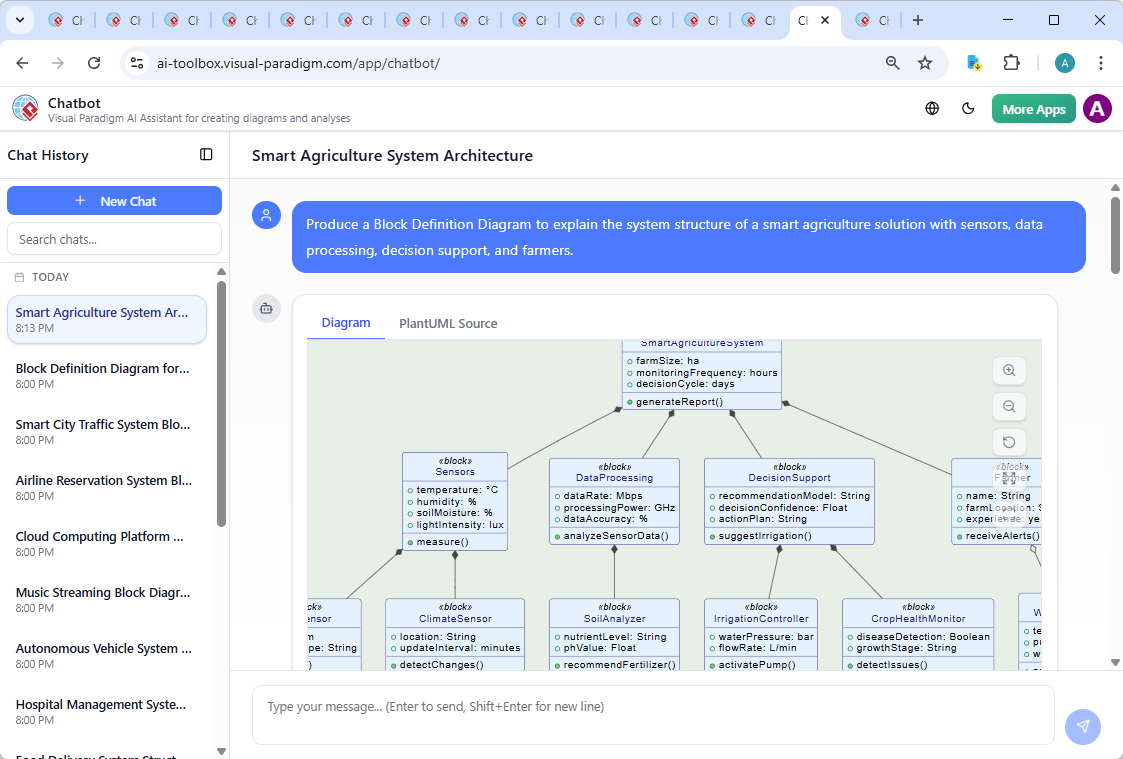Open the Chrome extensions puzzle icon

pyautogui.click(x=1011, y=62)
